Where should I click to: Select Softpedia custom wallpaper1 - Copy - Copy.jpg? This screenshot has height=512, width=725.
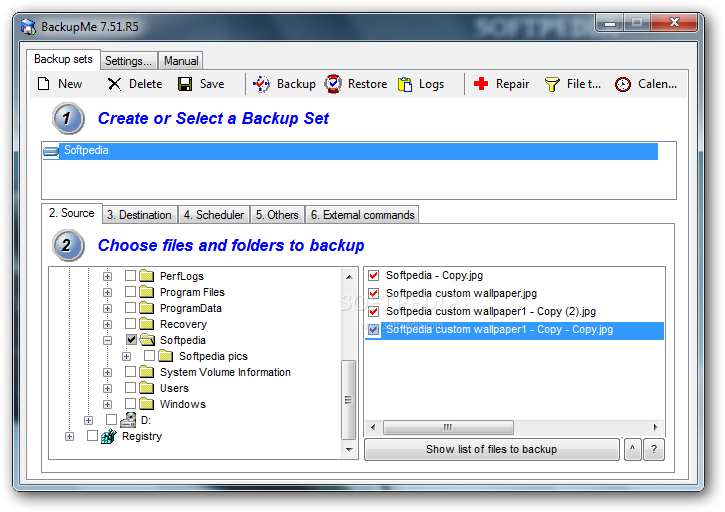click(515, 330)
